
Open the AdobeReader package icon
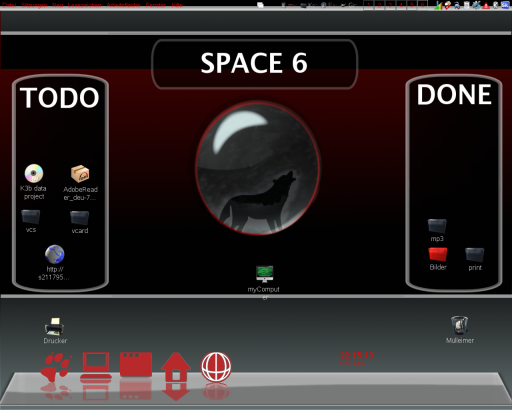(80, 174)
